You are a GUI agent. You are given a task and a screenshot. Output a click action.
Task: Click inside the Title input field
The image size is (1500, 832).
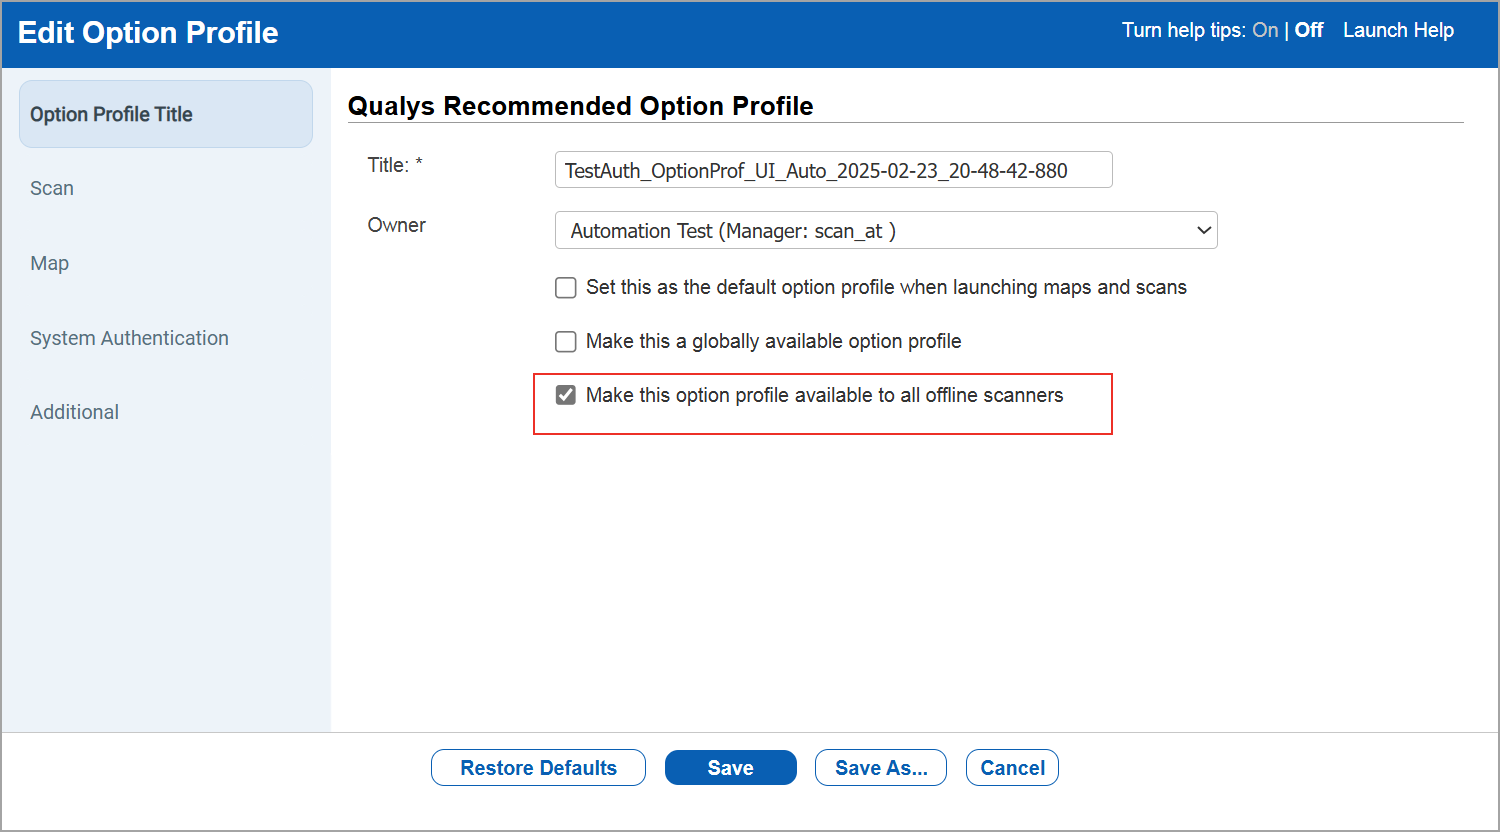[x=833, y=169]
